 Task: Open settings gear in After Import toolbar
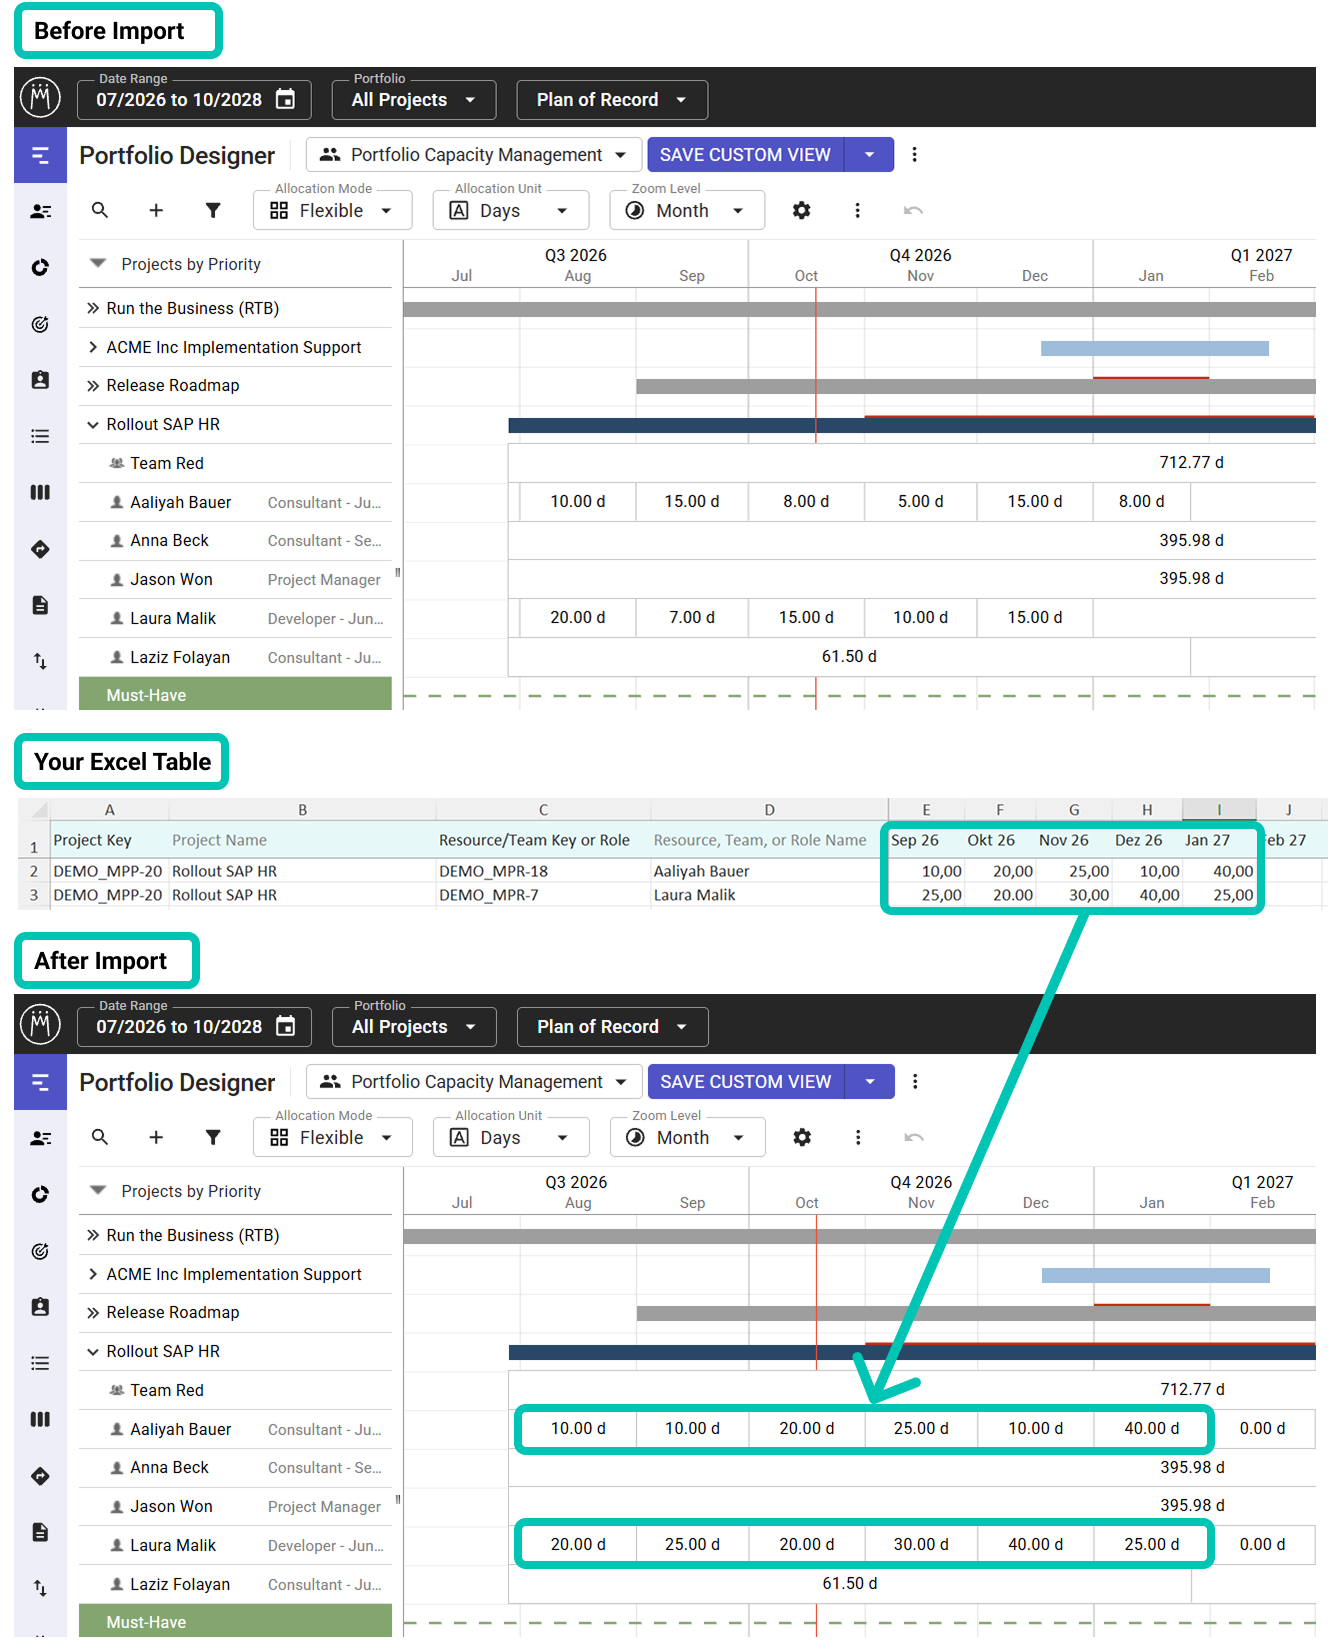point(802,1137)
